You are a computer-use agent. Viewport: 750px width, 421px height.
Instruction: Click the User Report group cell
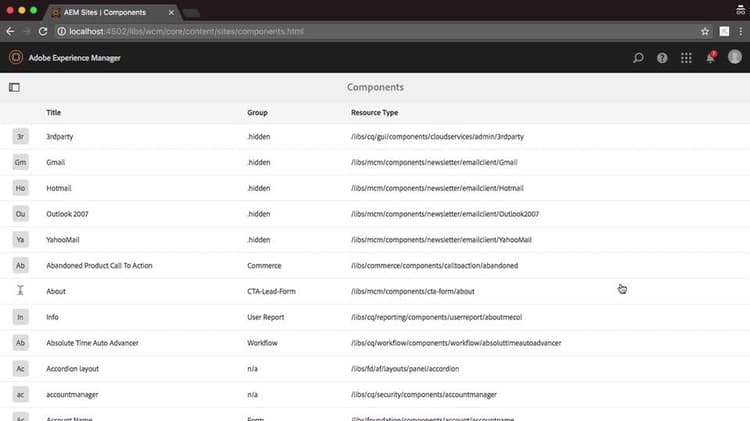pos(265,317)
